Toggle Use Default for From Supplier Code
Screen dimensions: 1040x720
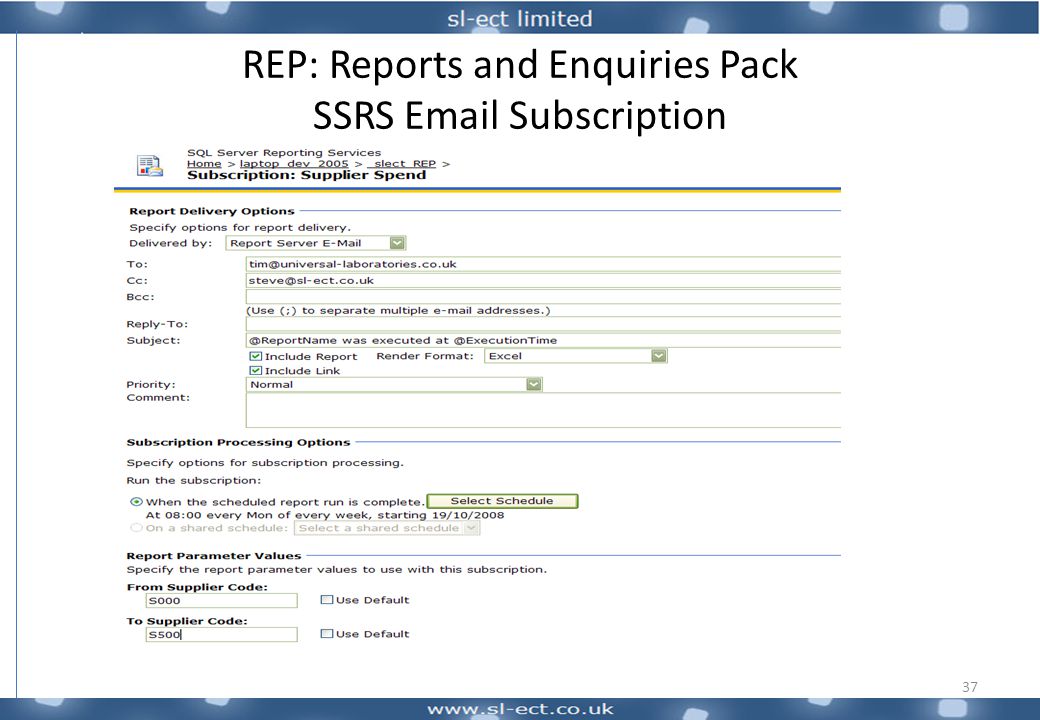(x=326, y=599)
